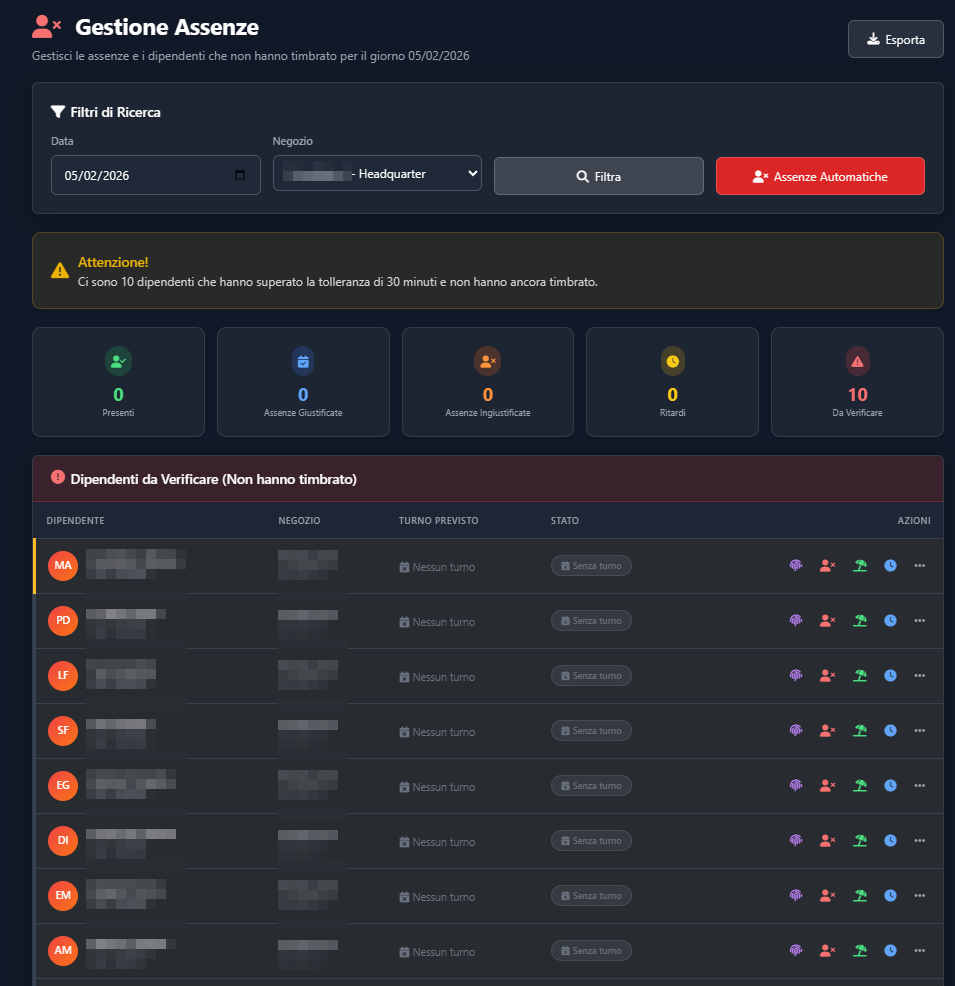Open the Negozio Headquarter dropdown
The height and width of the screenshot is (986, 955).
377,174
